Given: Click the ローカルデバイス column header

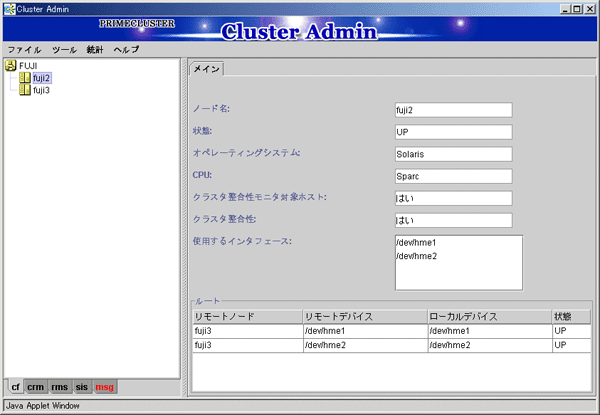Looking at the screenshot, I should [x=490, y=317].
